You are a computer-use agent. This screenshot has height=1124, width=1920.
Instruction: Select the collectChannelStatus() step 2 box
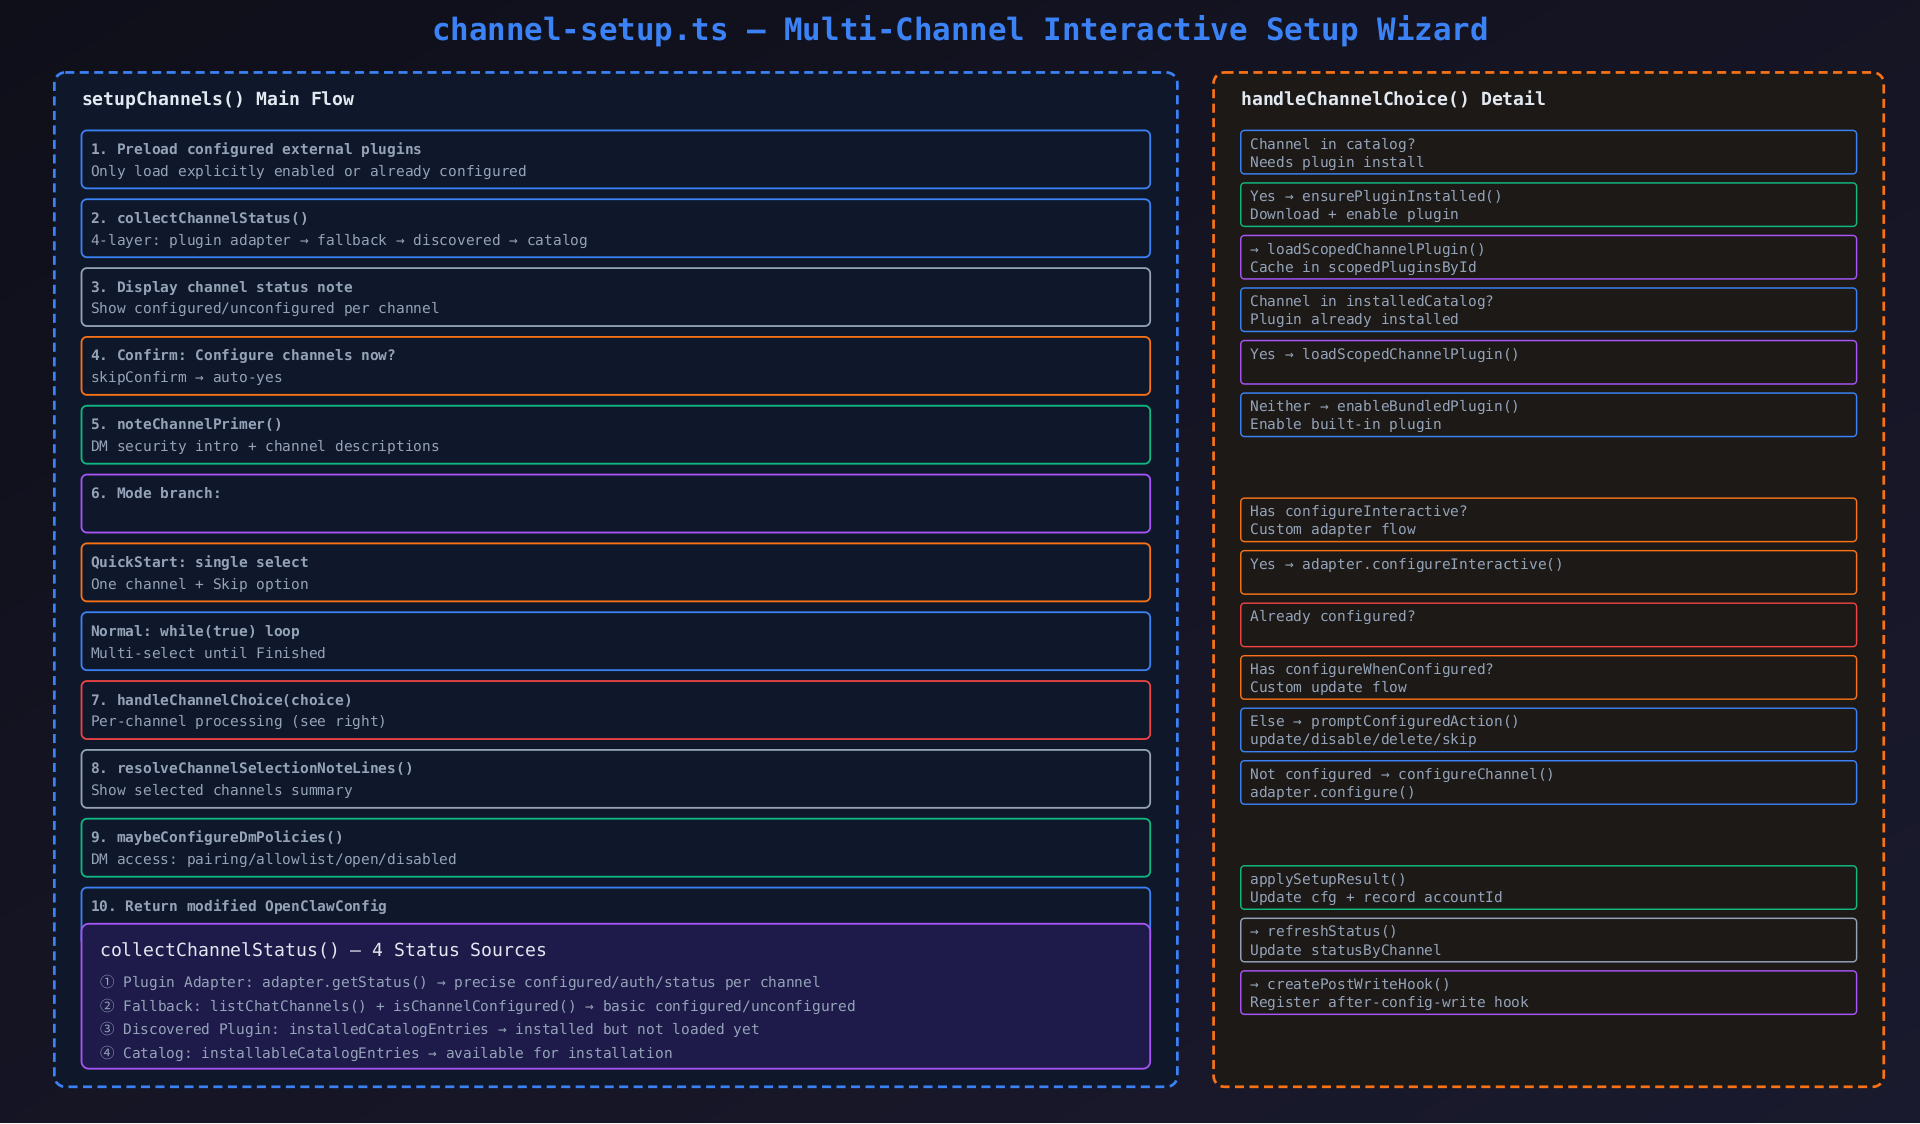pos(615,228)
